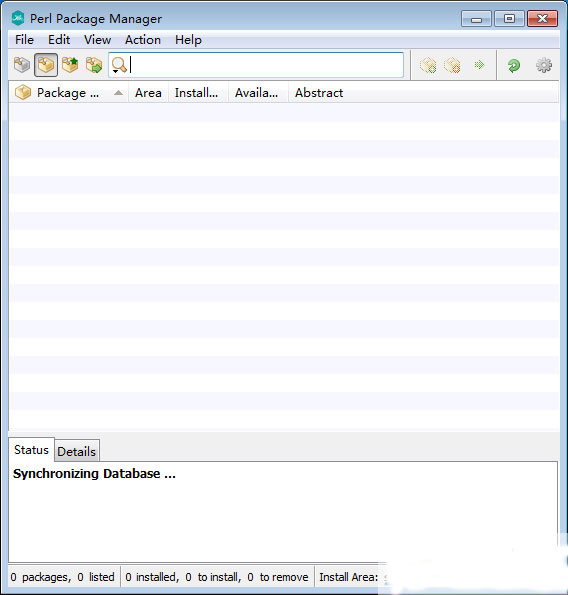Toggle installed packages view icon
This screenshot has height=595, width=568.
[46, 65]
